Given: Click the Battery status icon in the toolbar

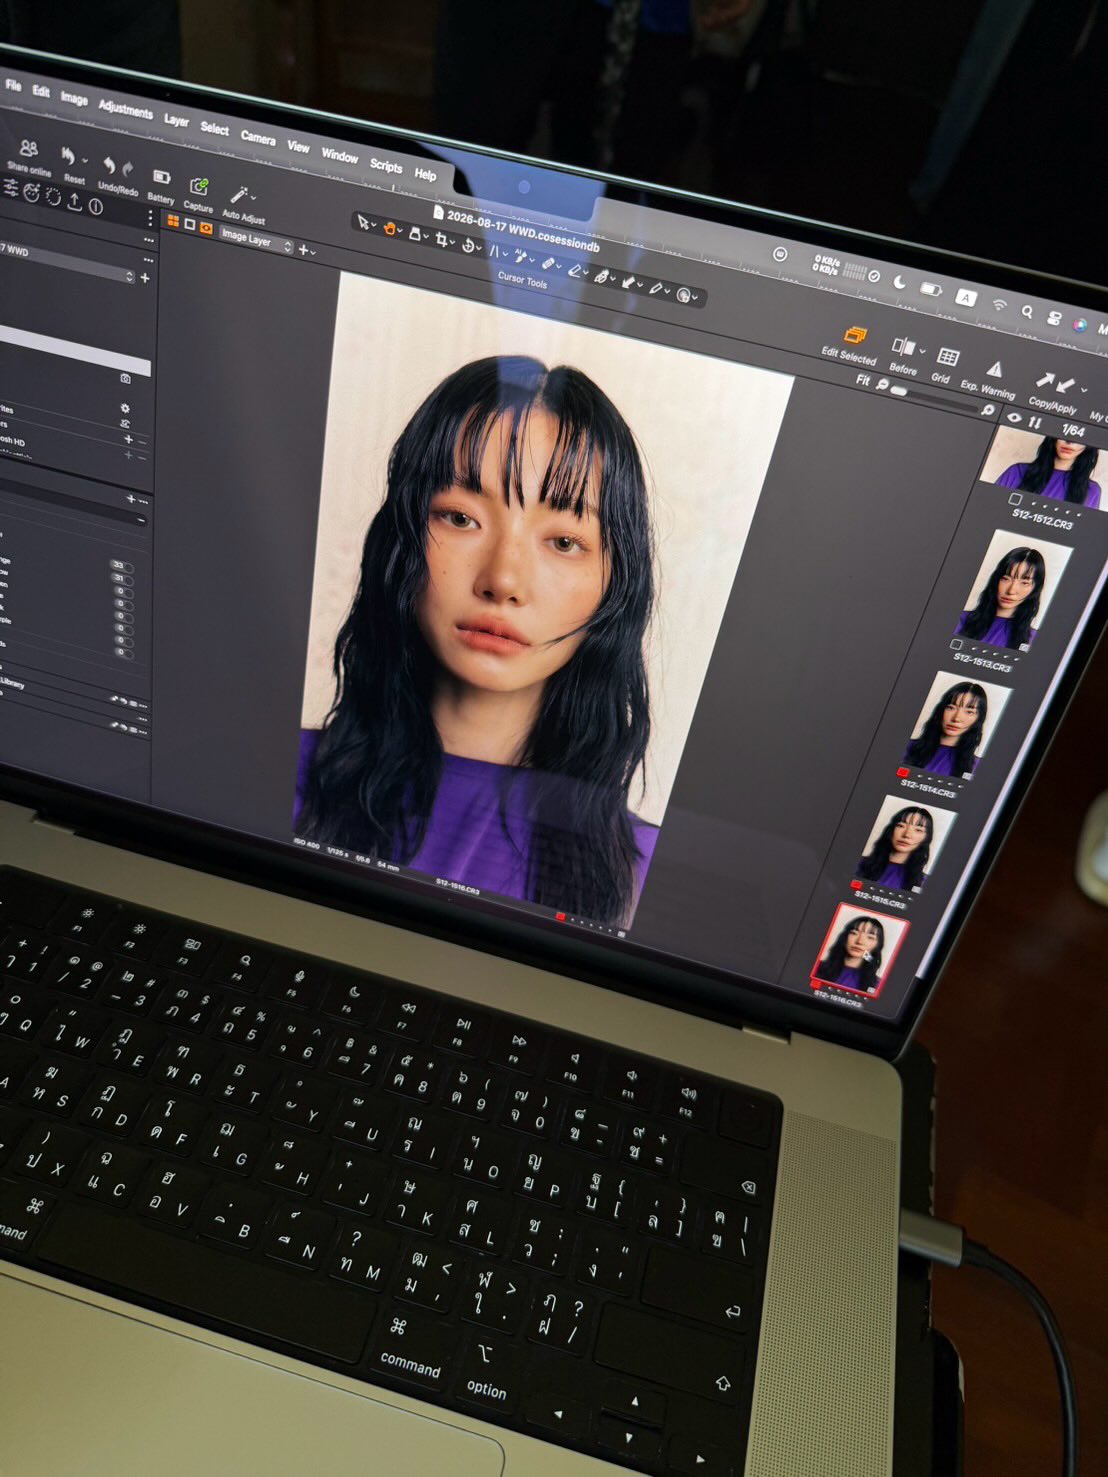Looking at the screenshot, I should (x=161, y=177).
